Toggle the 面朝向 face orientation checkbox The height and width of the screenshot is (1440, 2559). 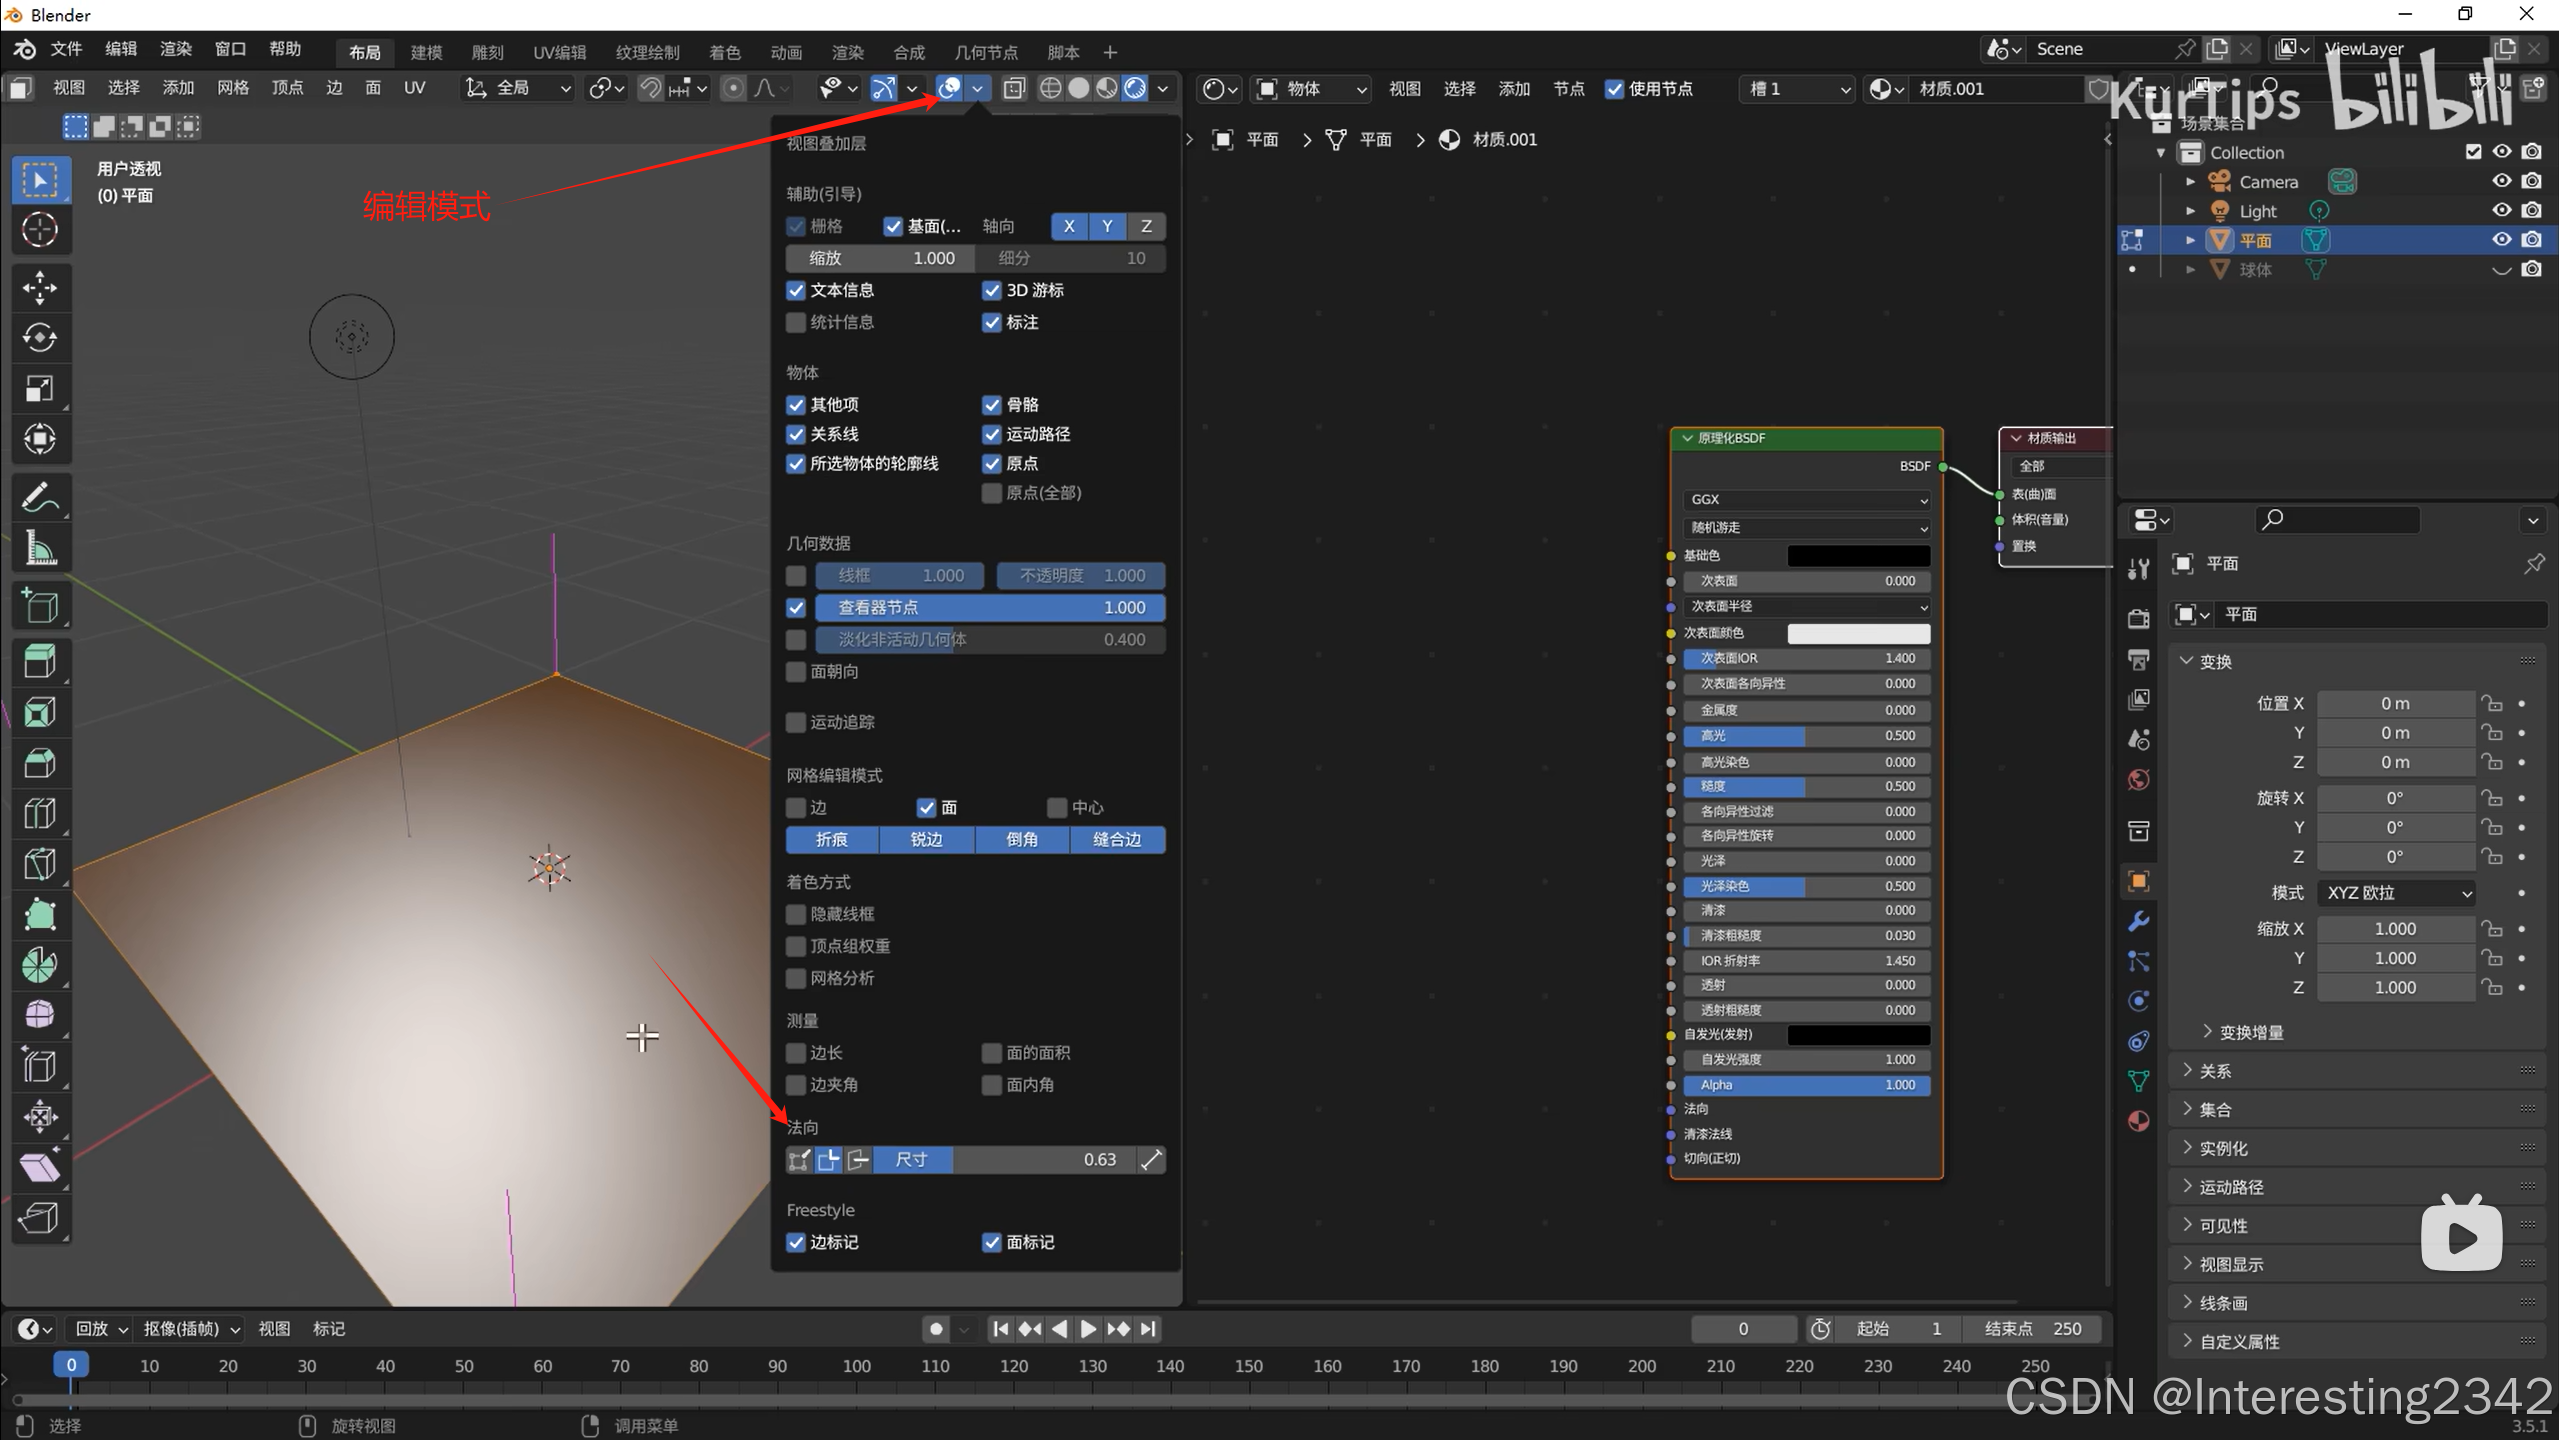[x=796, y=672]
